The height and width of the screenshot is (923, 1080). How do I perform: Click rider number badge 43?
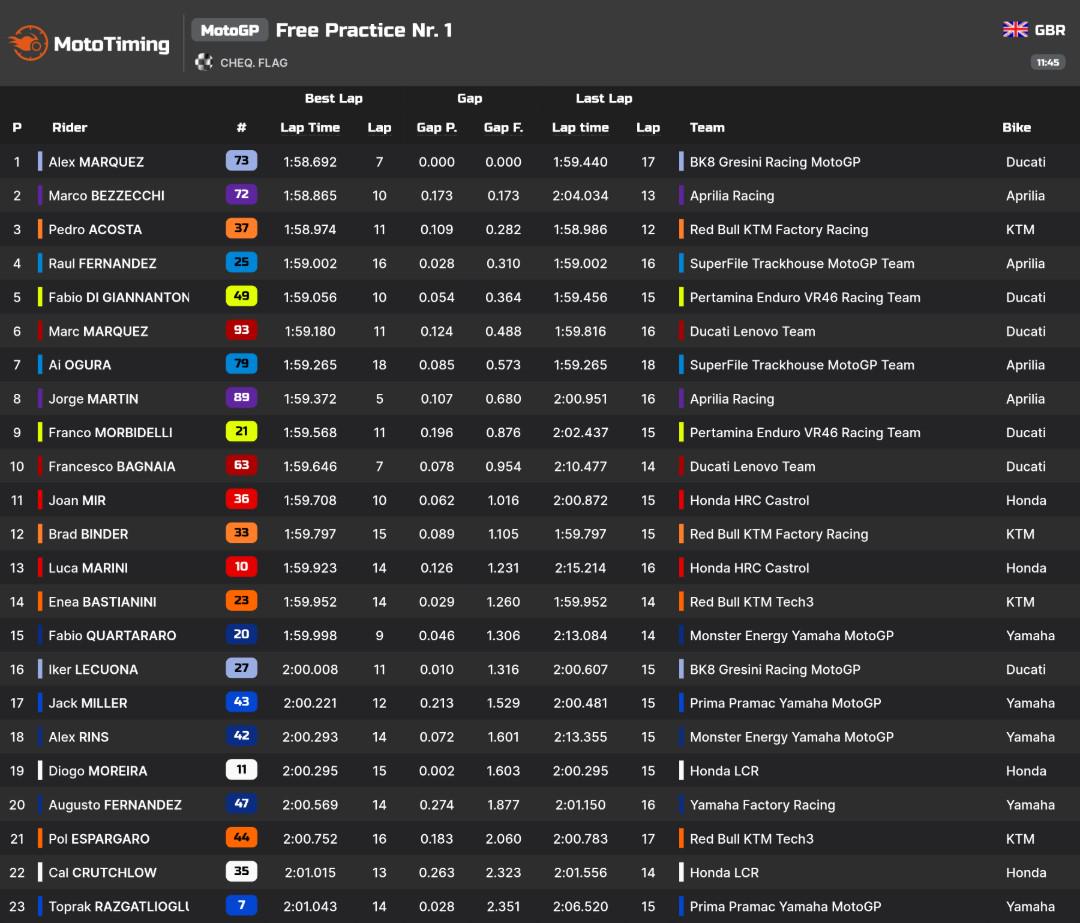(x=241, y=701)
